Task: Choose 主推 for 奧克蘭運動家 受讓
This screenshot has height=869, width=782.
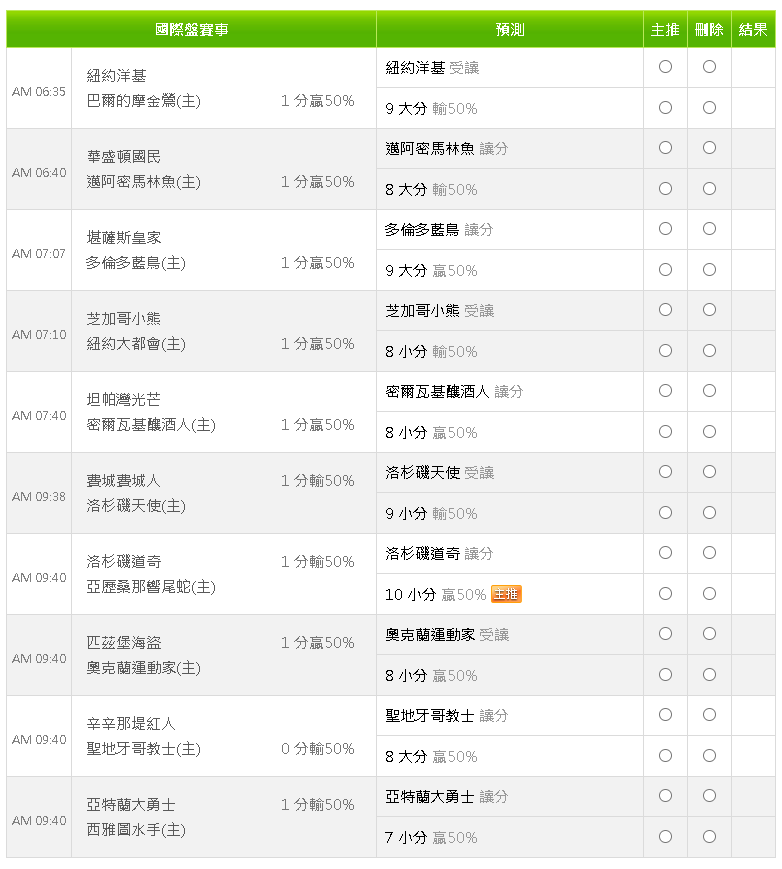Action: (x=665, y=633)
